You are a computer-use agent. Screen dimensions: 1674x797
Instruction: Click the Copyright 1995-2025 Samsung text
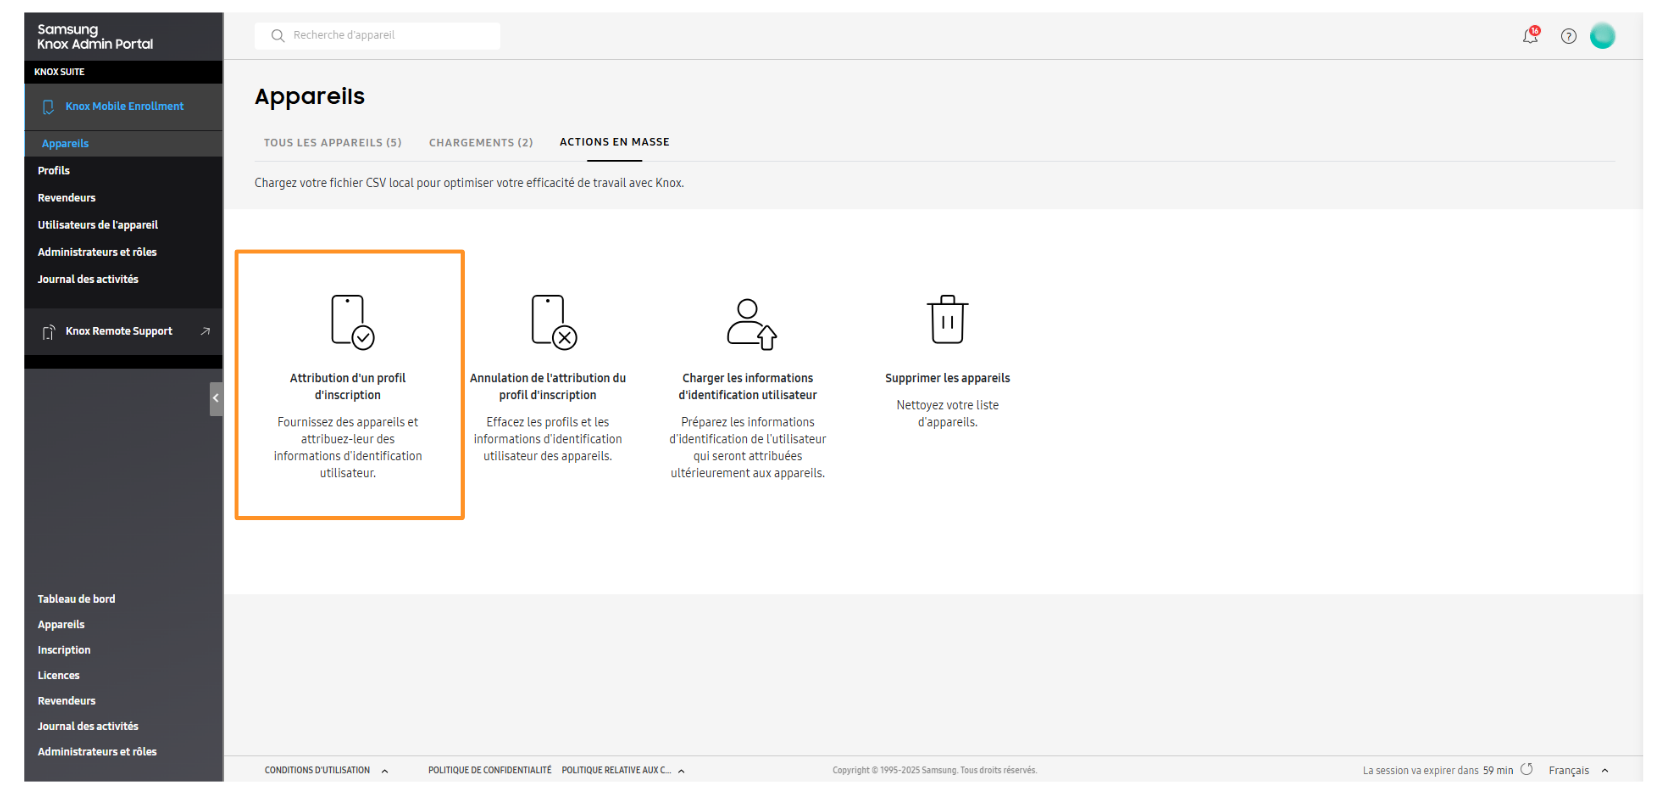934,771
